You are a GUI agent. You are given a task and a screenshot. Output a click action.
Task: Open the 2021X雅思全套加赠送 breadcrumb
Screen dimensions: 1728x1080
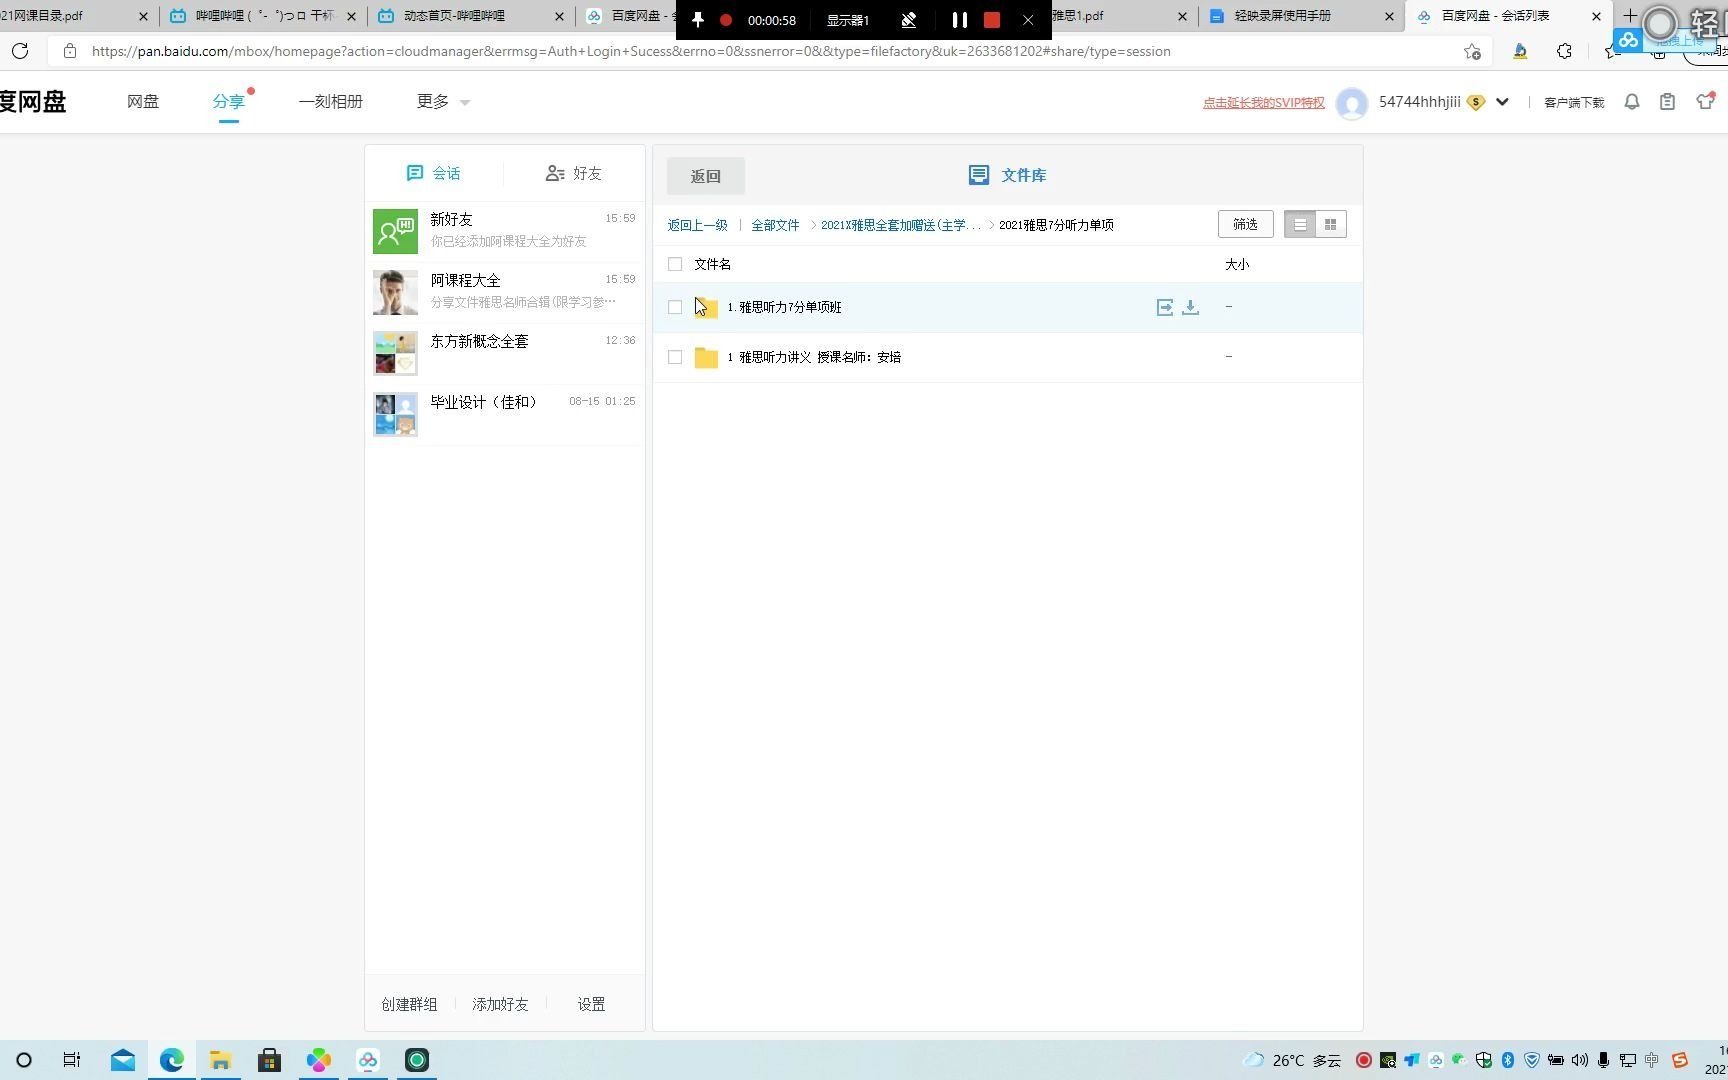pos(900,225)
